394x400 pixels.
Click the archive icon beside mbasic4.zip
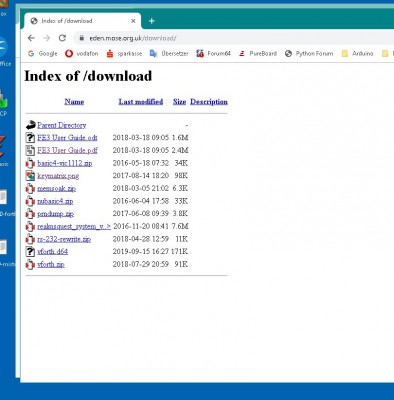coord(30,201)
